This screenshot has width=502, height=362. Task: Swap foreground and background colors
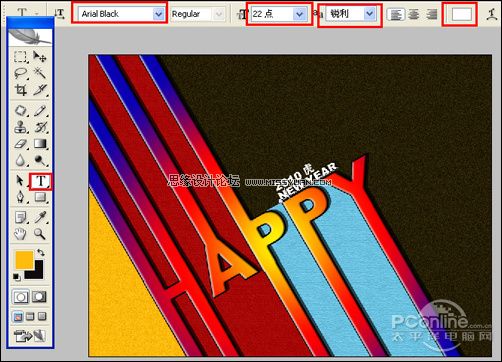[x=41, y=252]
